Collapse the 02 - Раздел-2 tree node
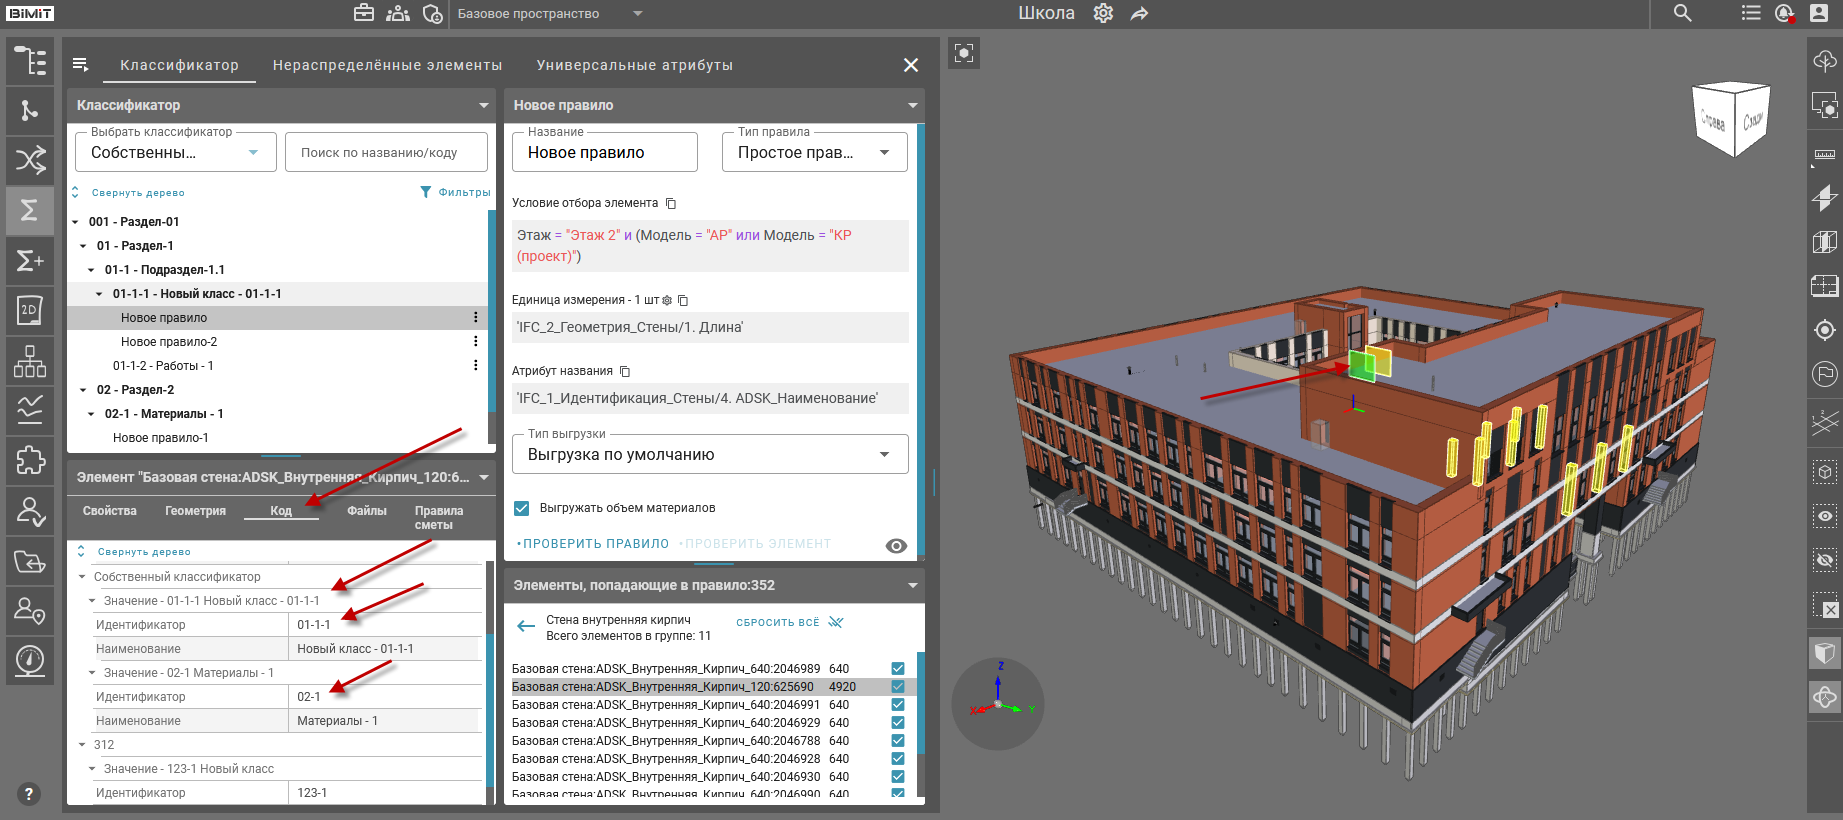 coord(83,390)
